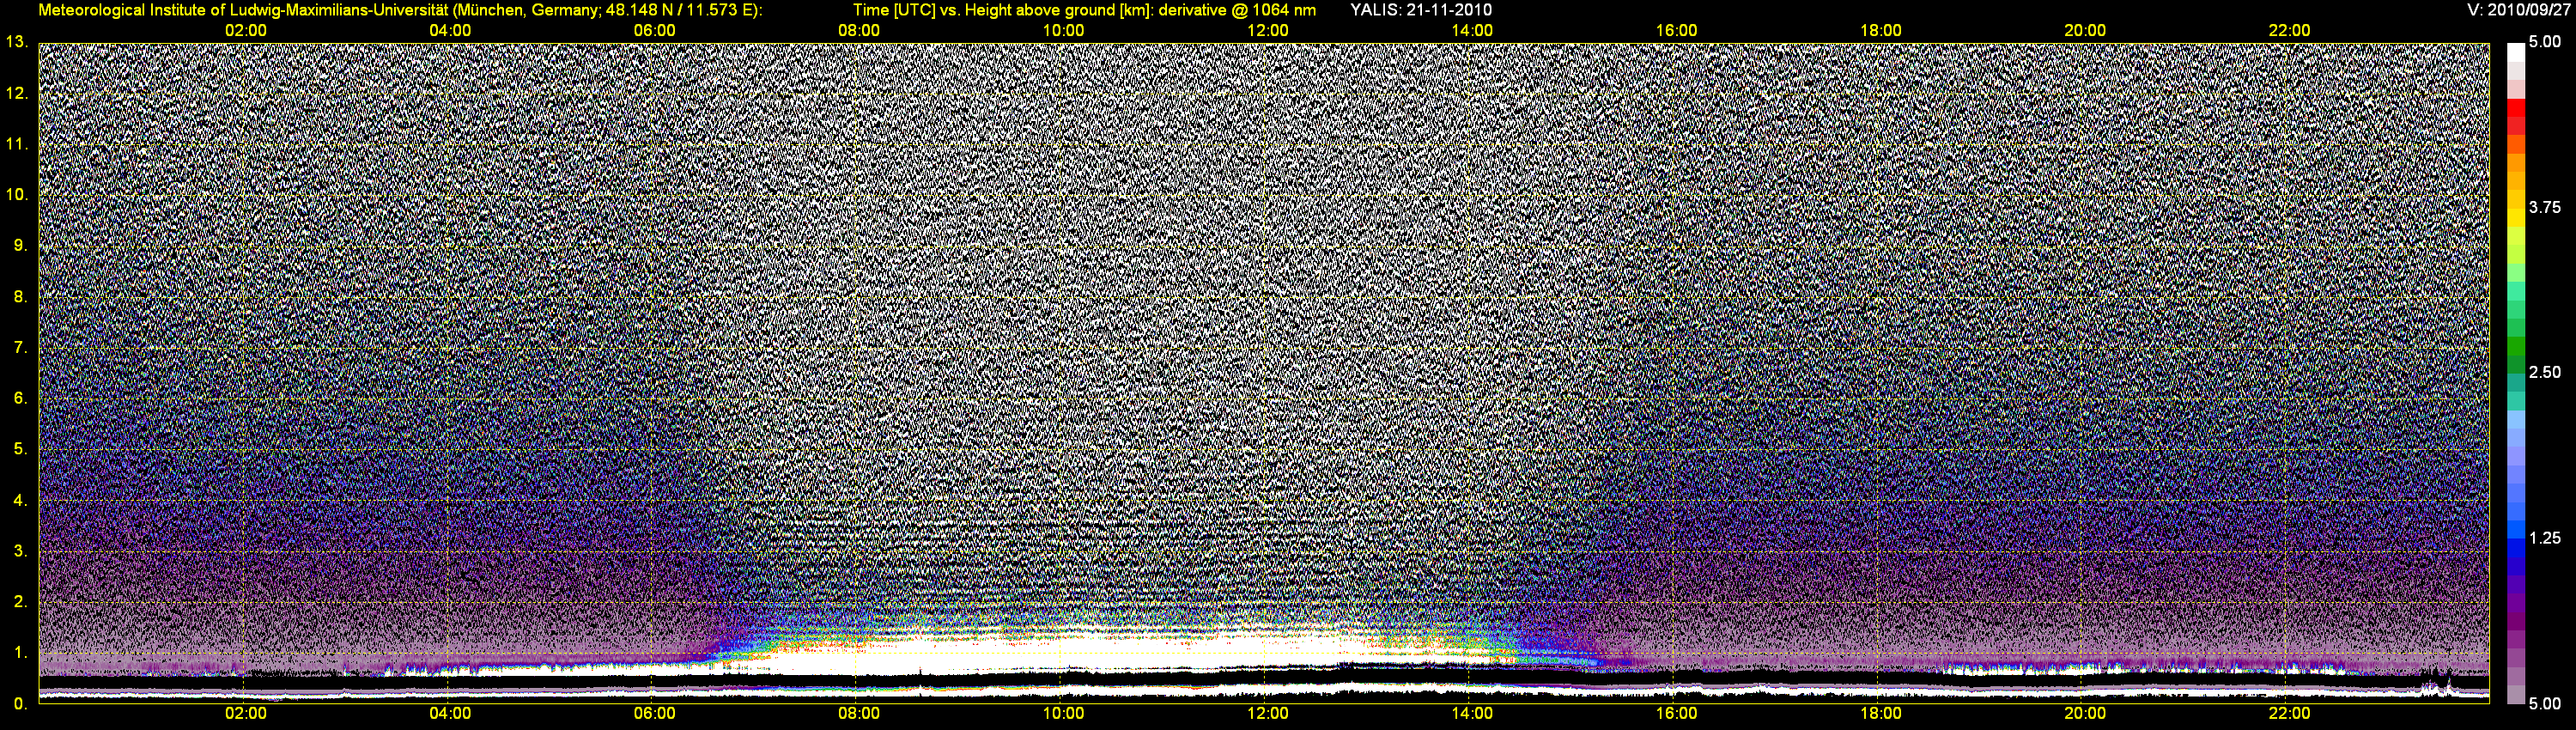Click the 14:00 label on the top time axis
The height and width of the screenshot is (730, 2576).
pos(1472,30)
